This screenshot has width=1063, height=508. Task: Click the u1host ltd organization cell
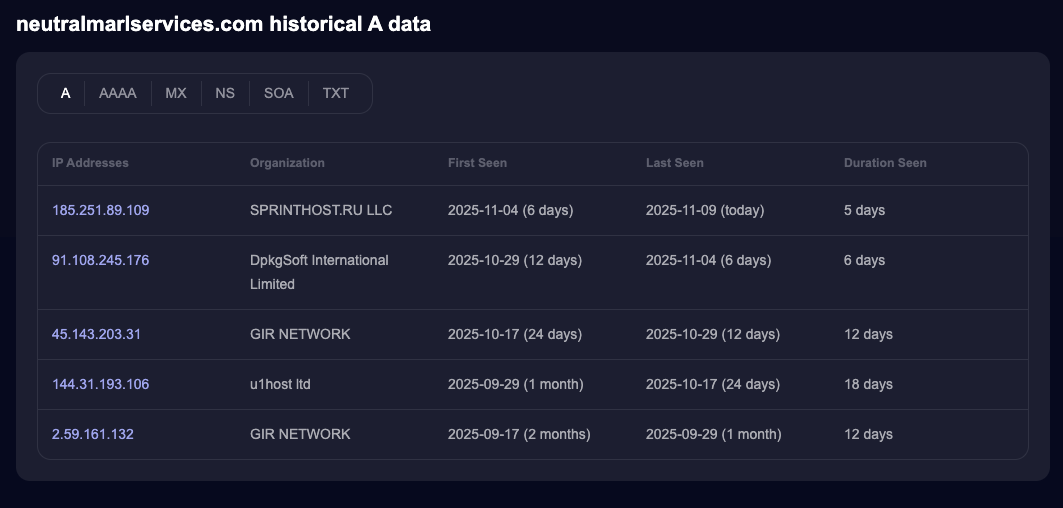[x=280, y=384]
